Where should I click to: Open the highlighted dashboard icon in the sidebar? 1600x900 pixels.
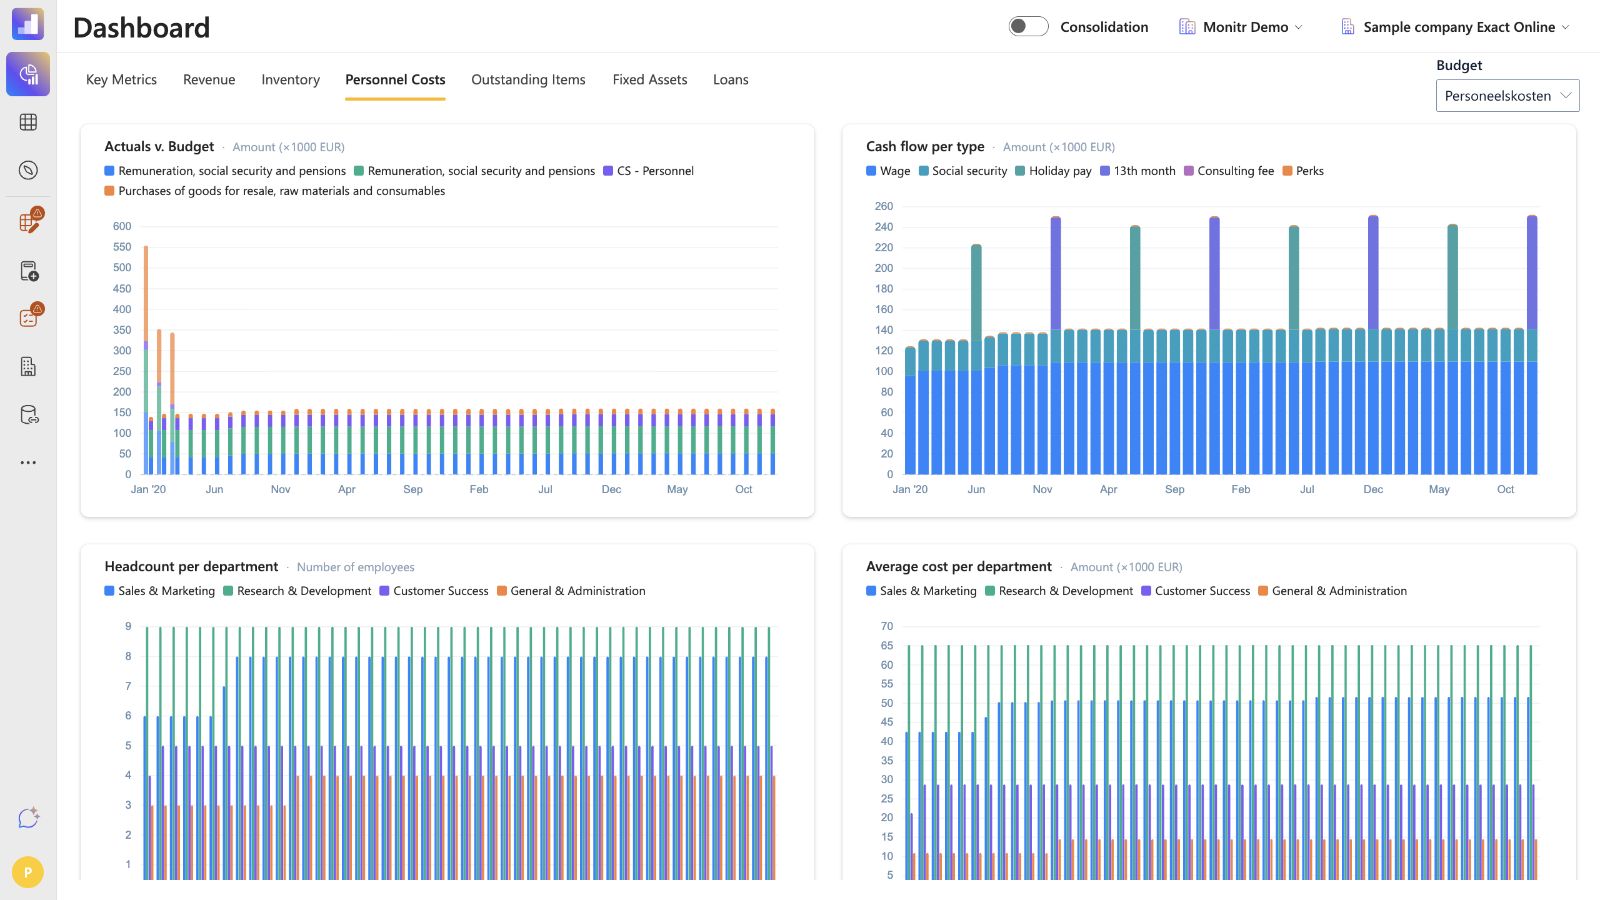[28, 74]
